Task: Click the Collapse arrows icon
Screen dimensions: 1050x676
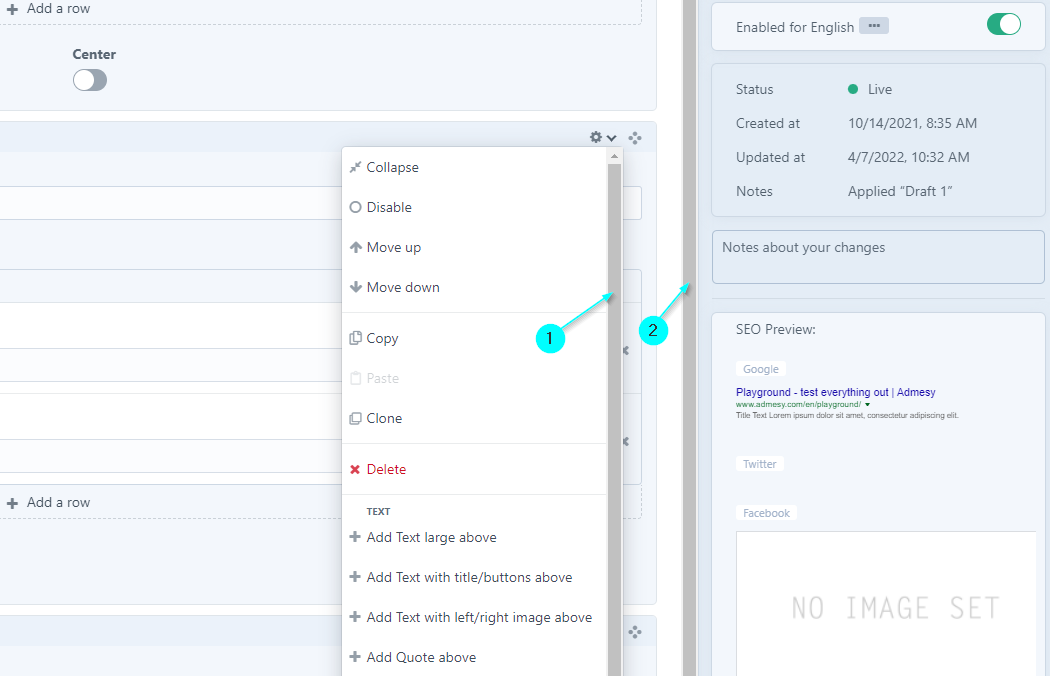Action: (x=356, y=167)
